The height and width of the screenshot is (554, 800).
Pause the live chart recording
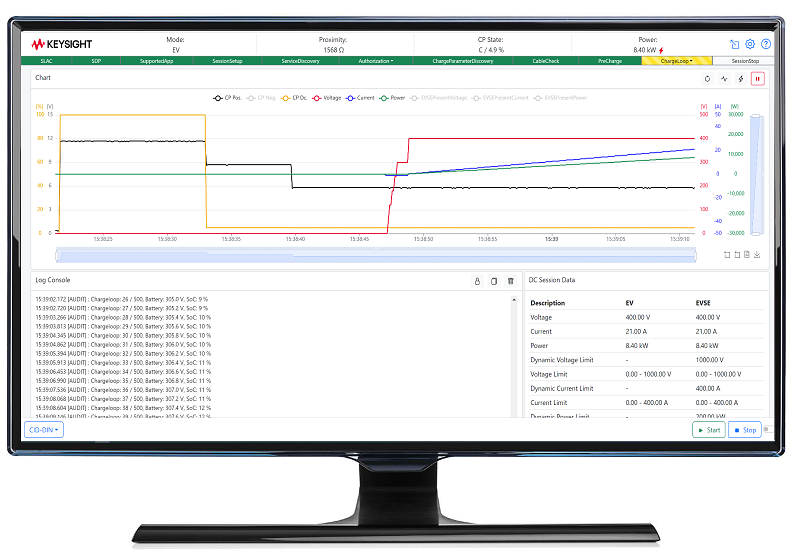pyautogui.click(x=758, y=79)
